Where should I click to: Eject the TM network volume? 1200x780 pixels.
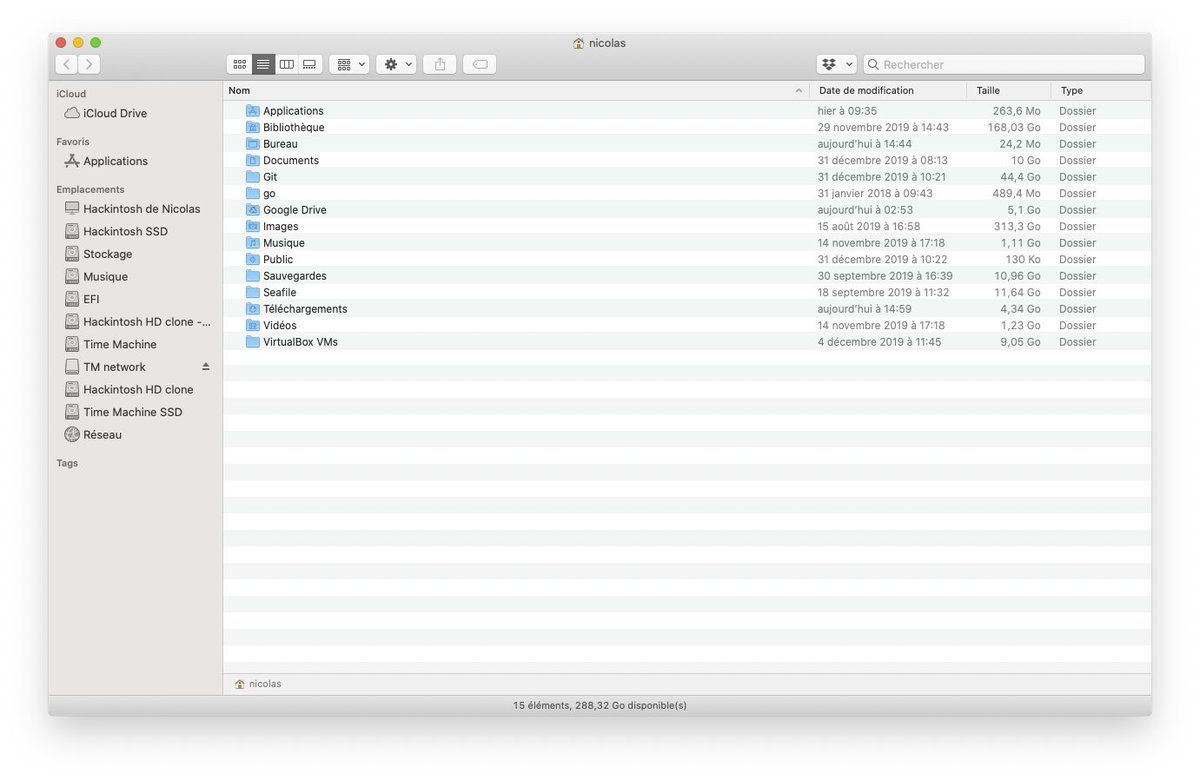[x=206, y=367]
